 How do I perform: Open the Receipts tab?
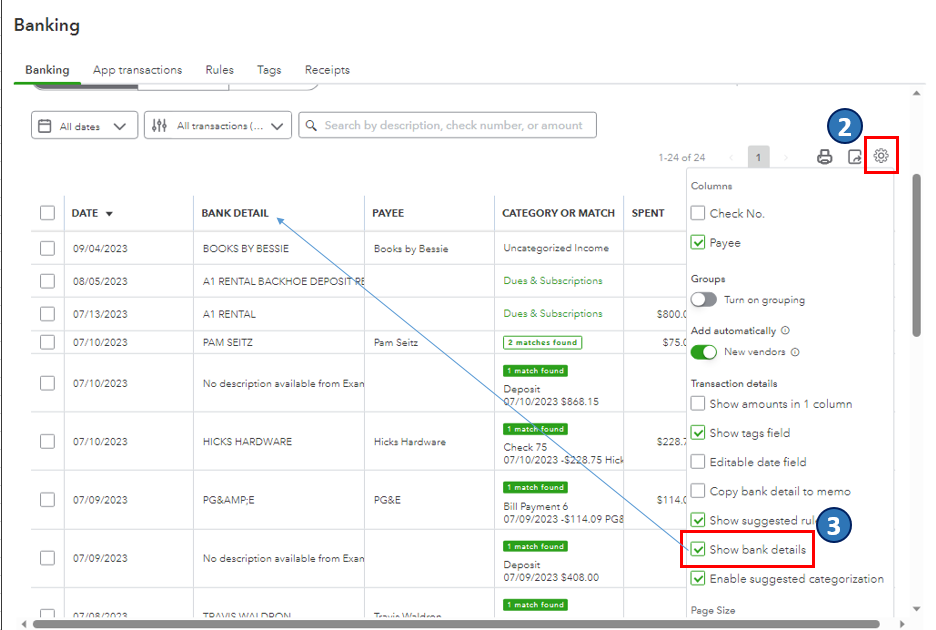327,70
